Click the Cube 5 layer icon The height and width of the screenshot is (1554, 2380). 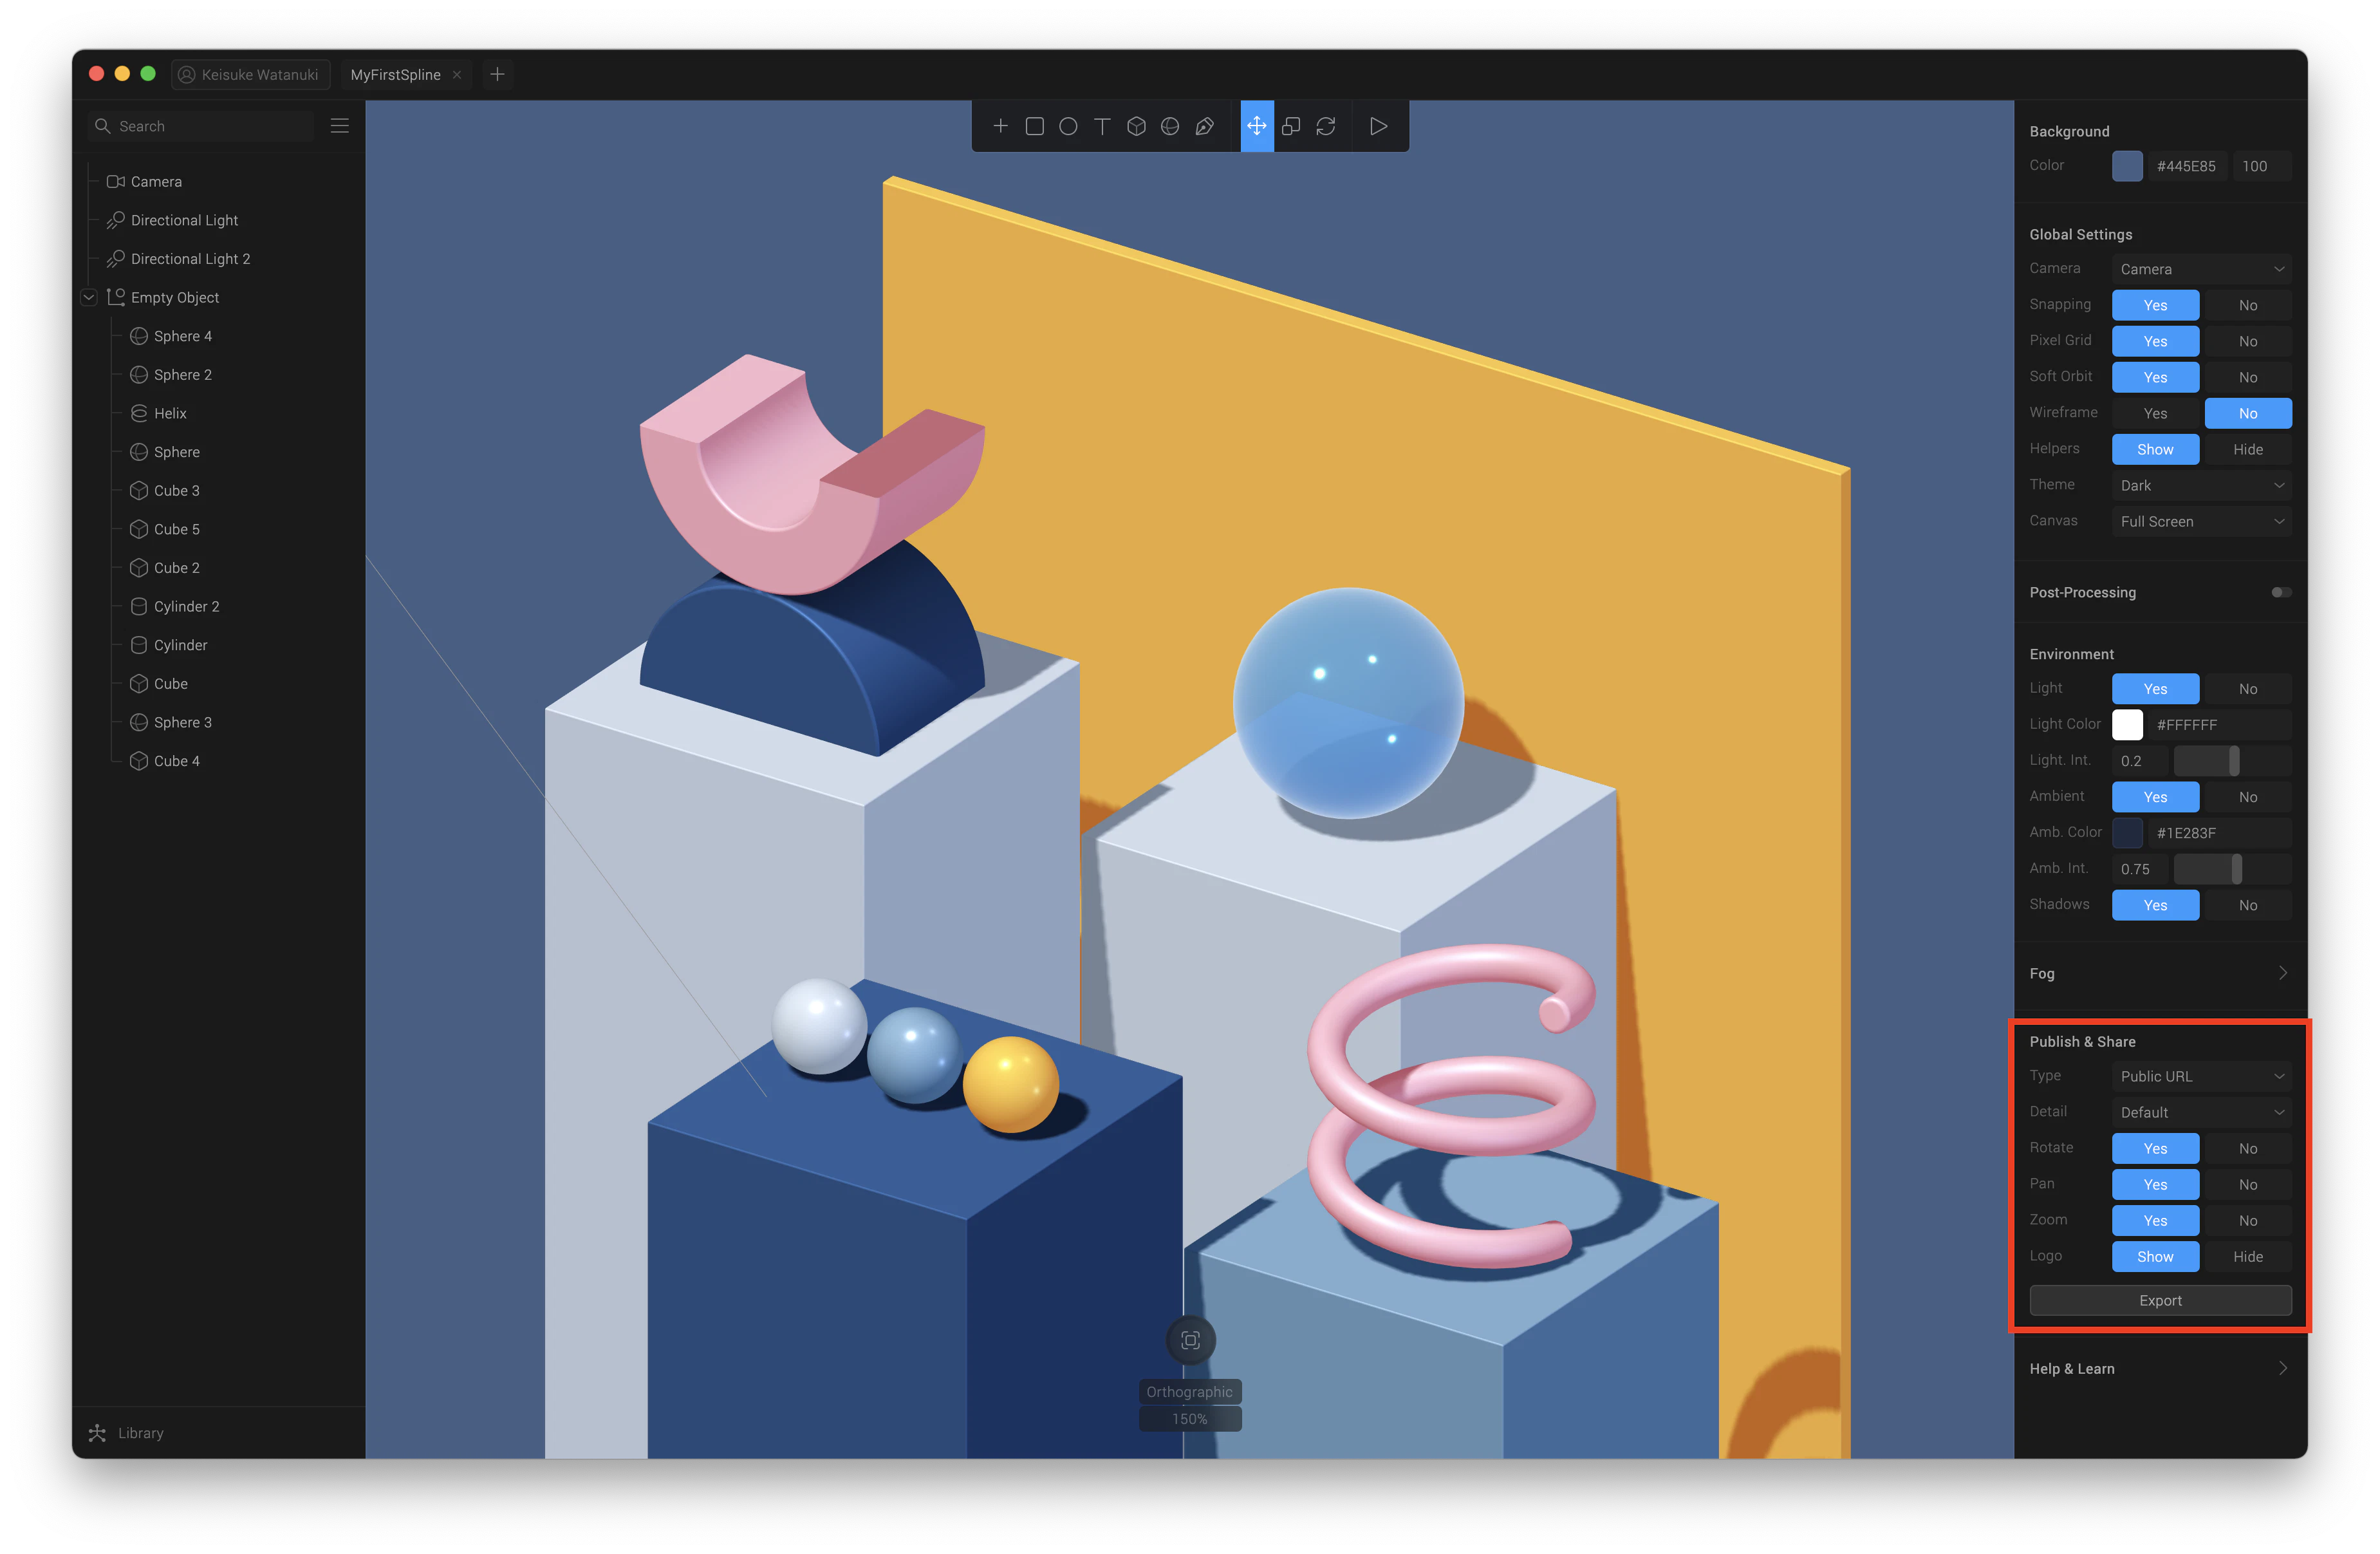coord(139,529)
